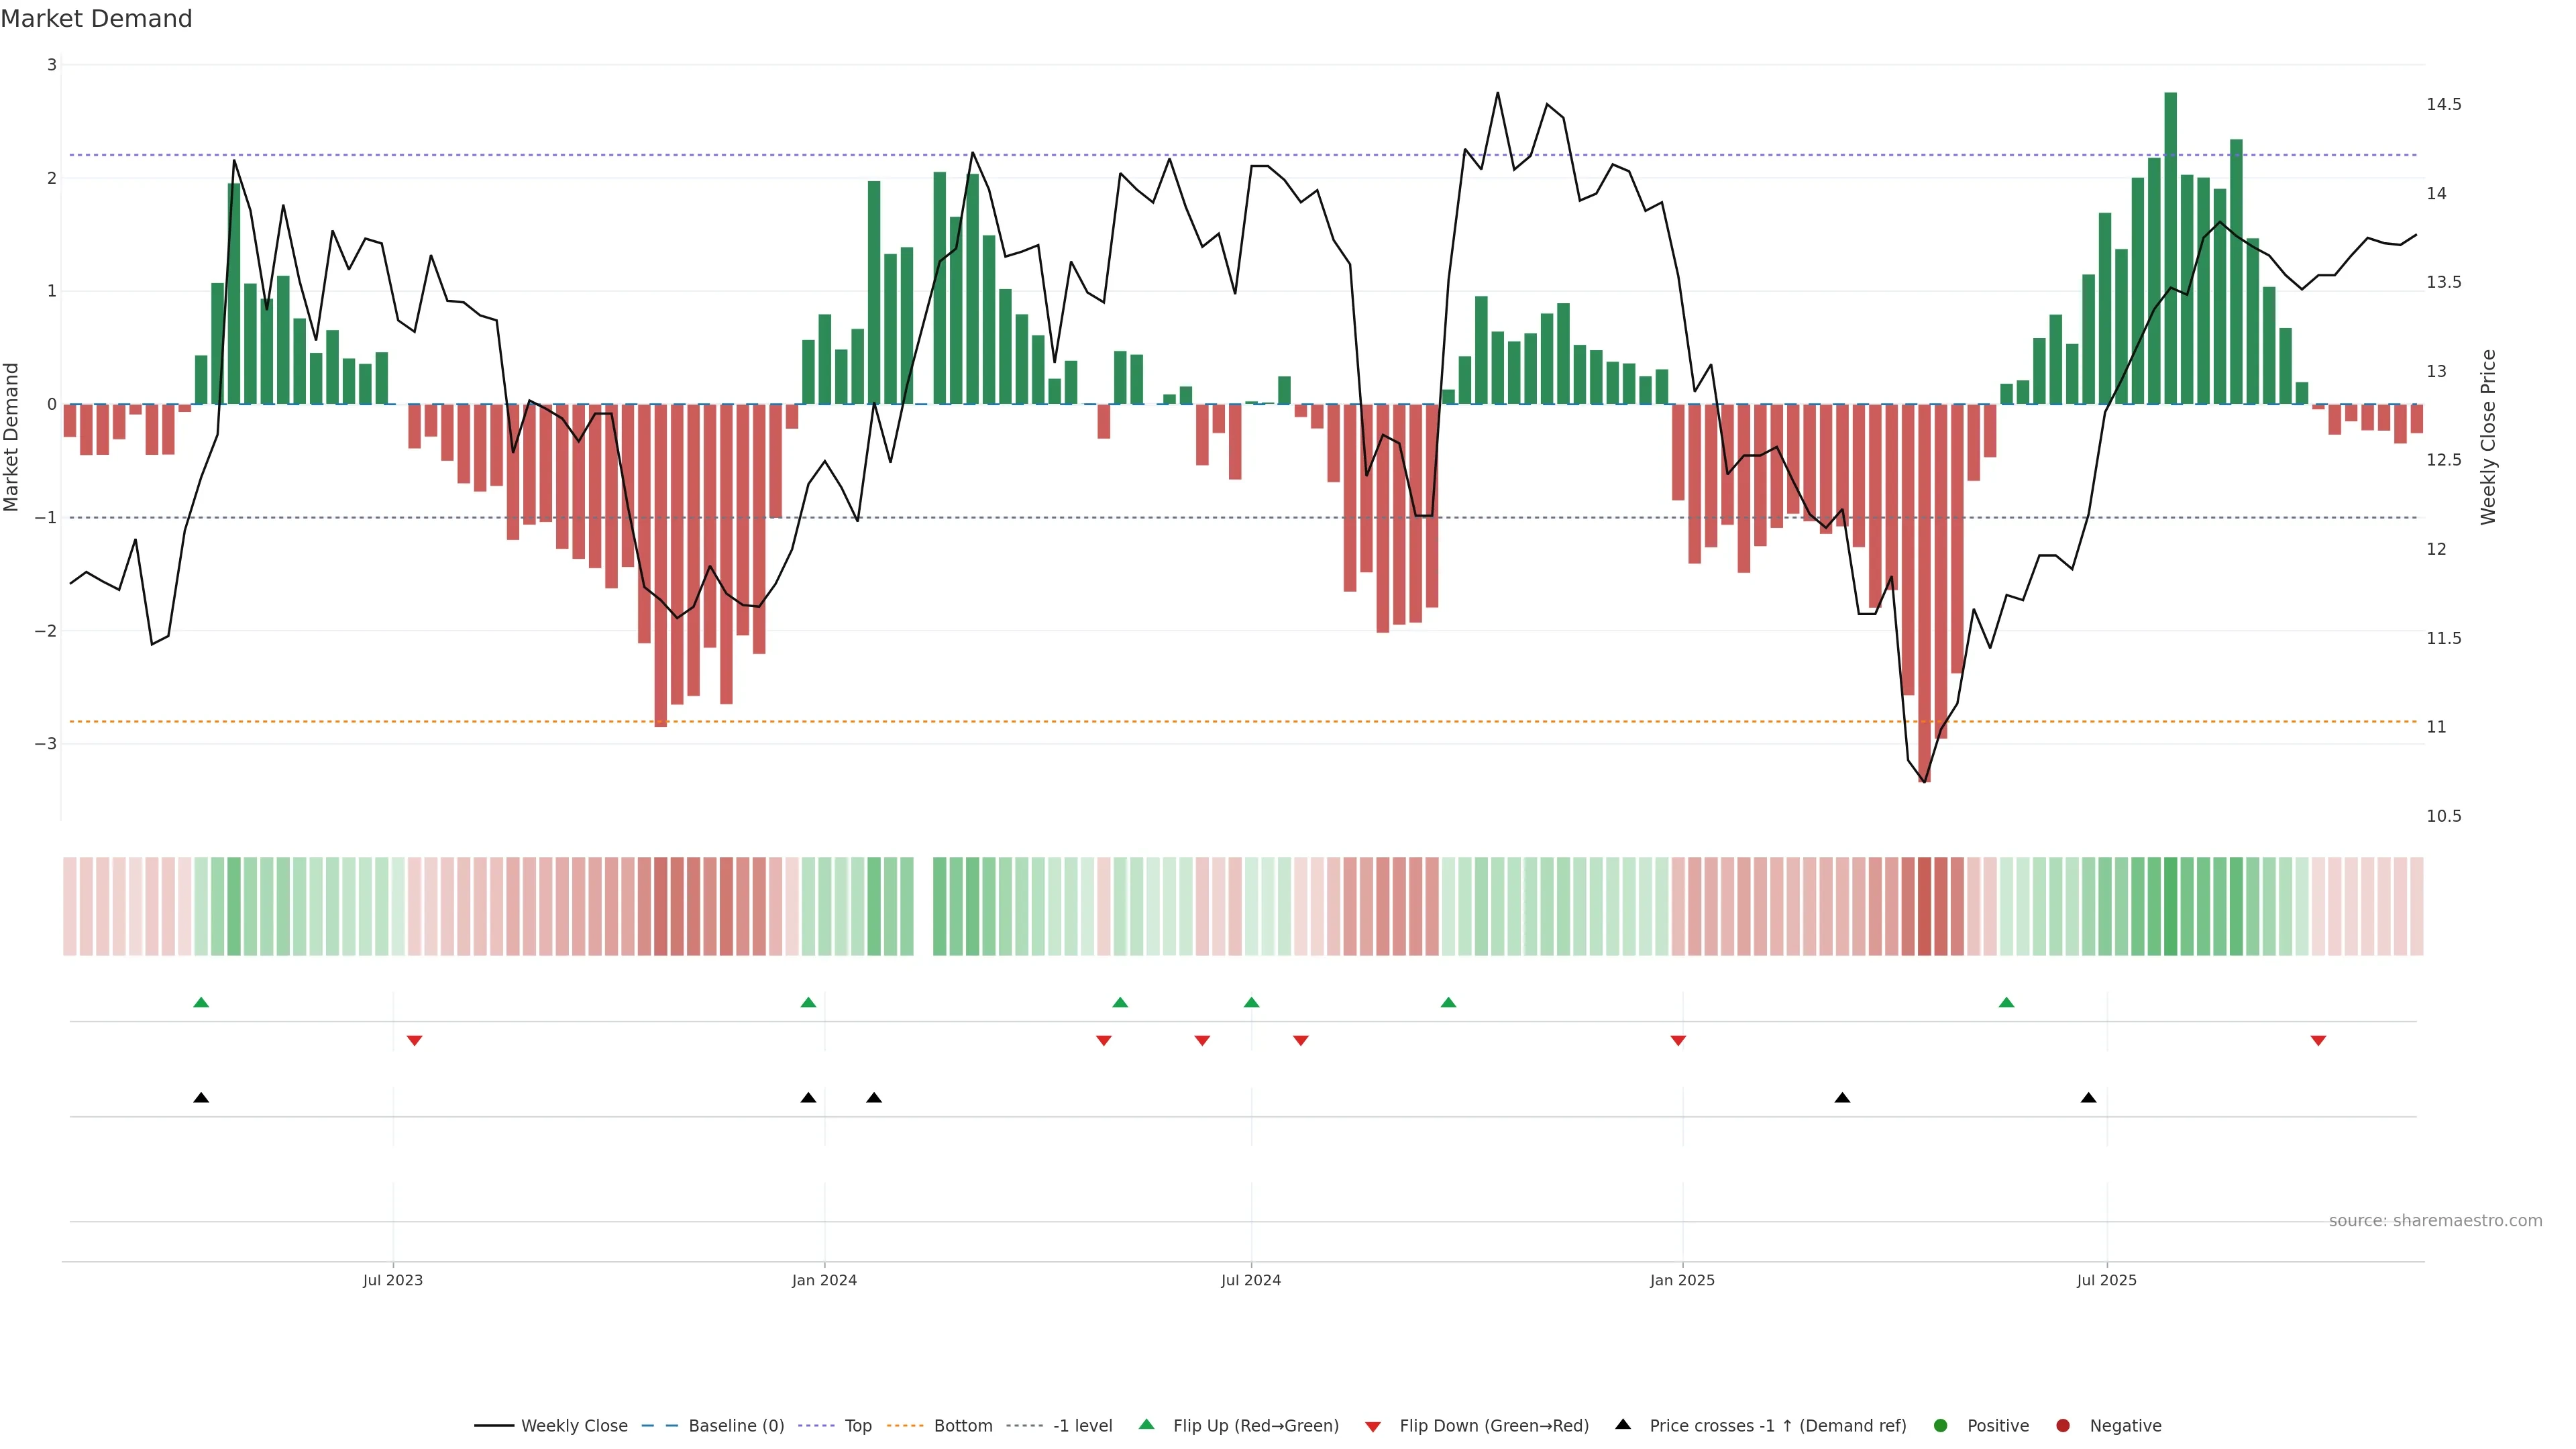Image resolution: width=2576 pixels, height=1449 pixels.
Task: Click Price crosses -1 black triangle legend icon
Action: click(x=1623, y=1425)
